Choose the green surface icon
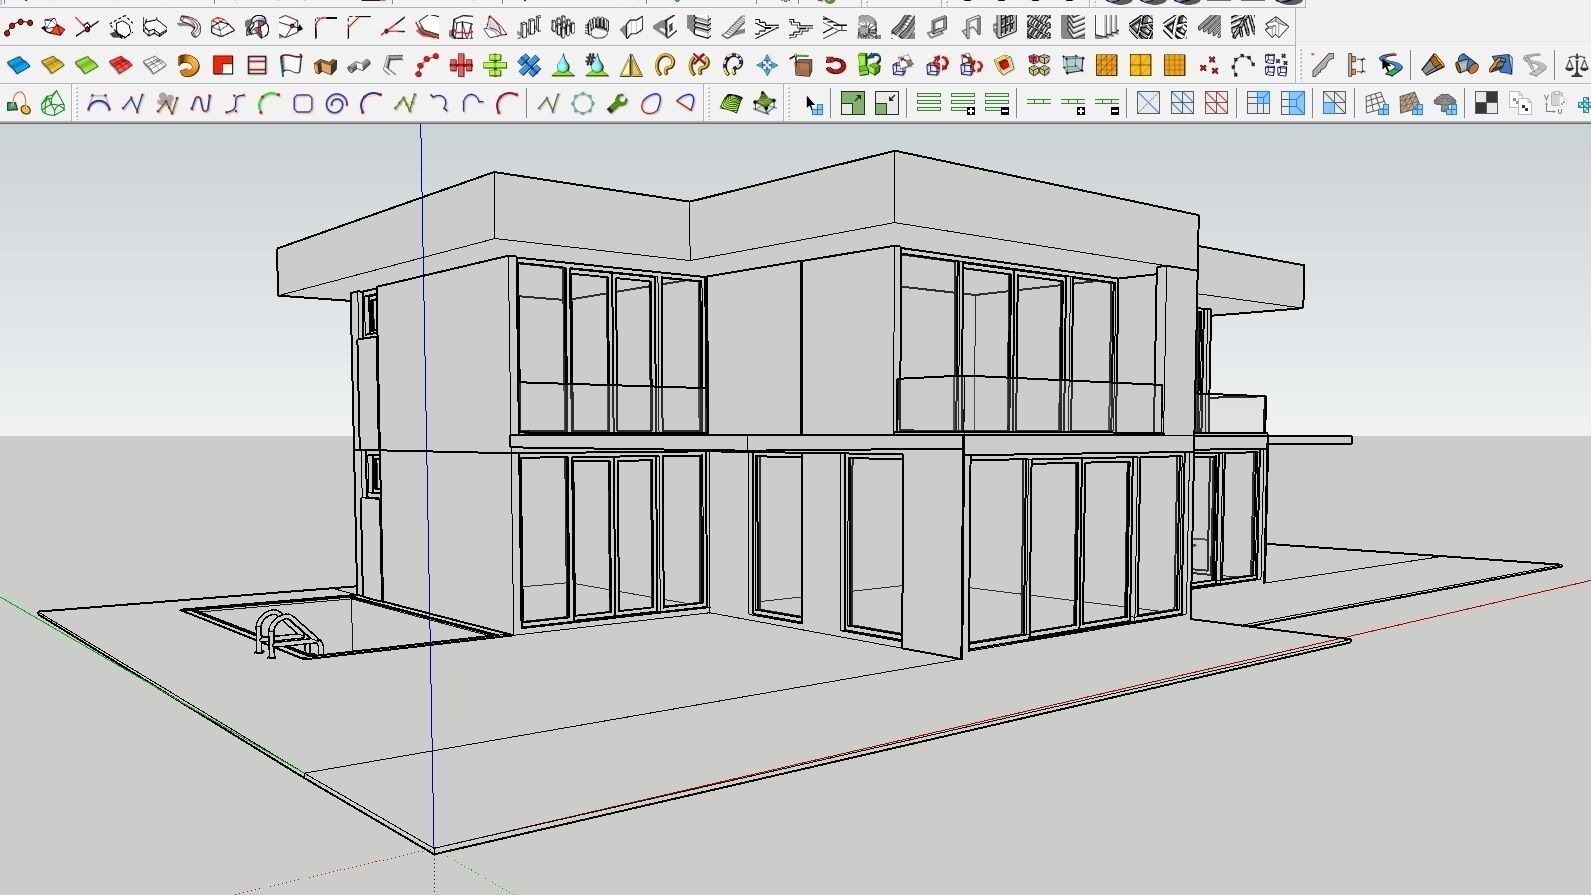 (86, 66)
